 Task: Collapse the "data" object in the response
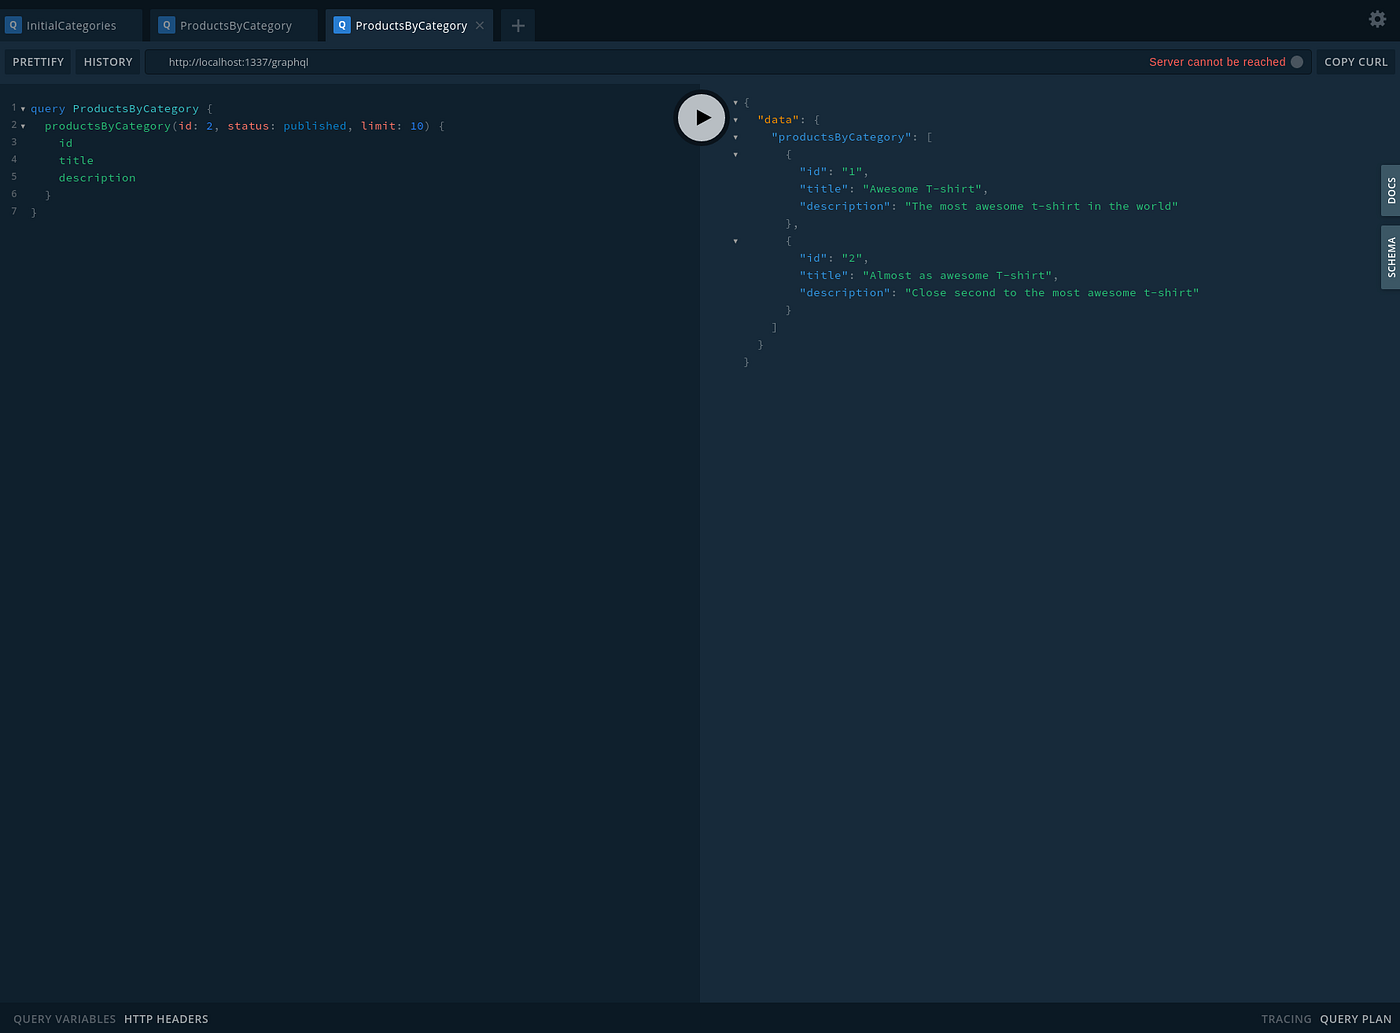point(736,120)
